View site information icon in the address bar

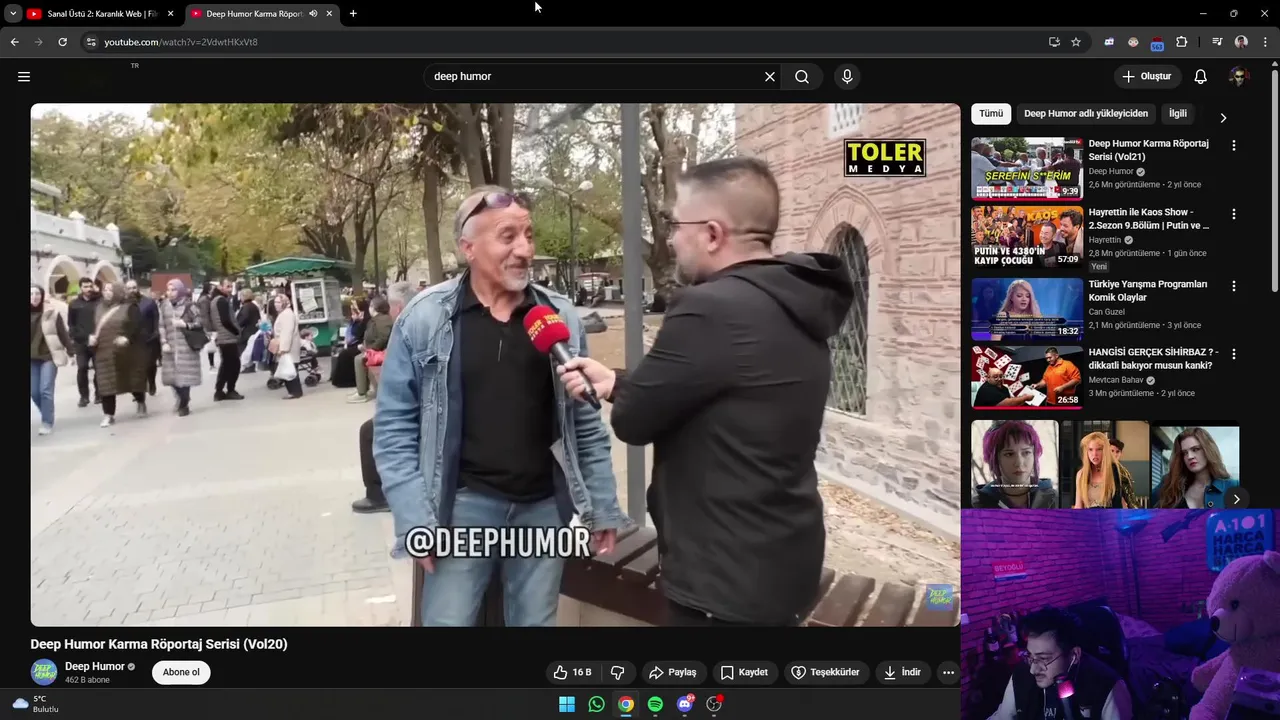click(91, 42)
